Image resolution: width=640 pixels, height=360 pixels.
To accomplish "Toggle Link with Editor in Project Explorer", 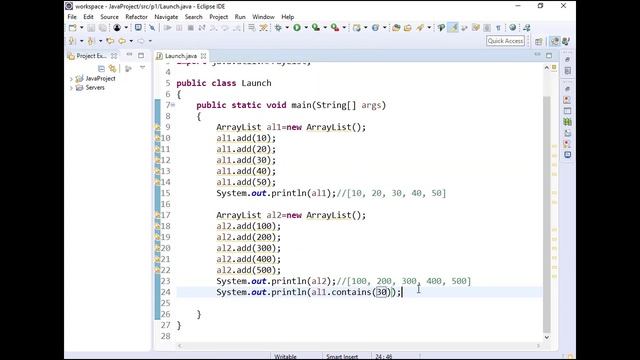I will pyautogui.click(x=113, y=69).
